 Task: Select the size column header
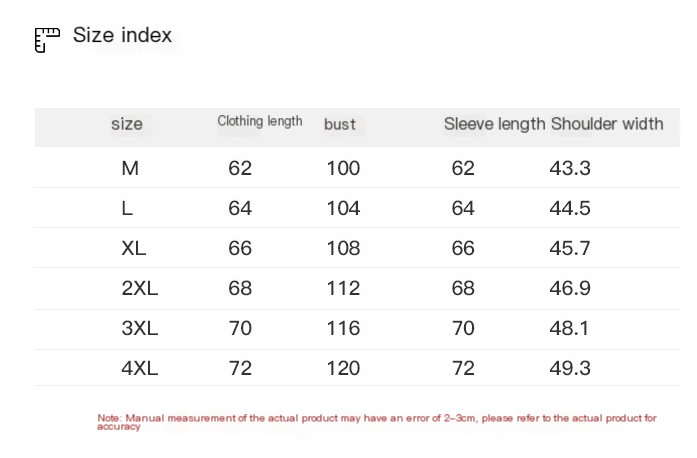(127, 124)
